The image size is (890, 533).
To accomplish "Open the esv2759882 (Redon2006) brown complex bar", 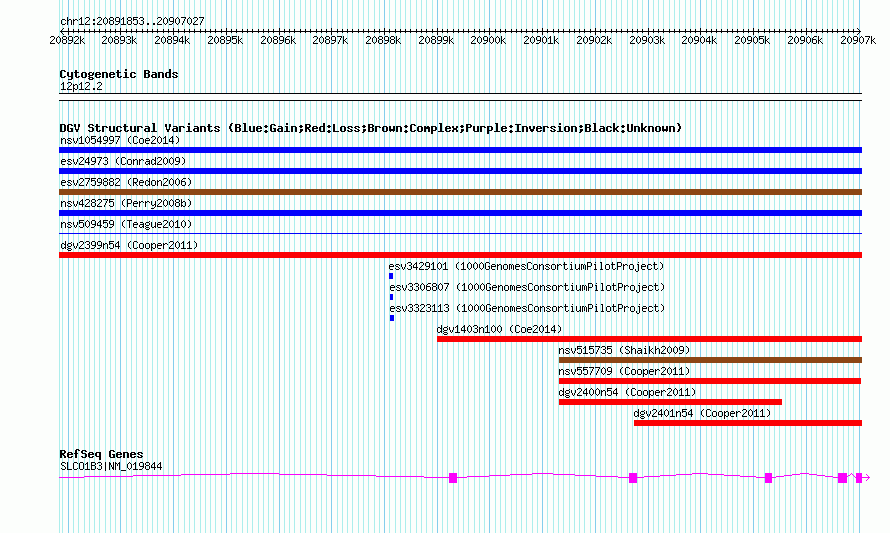I will tap(460, 192).
